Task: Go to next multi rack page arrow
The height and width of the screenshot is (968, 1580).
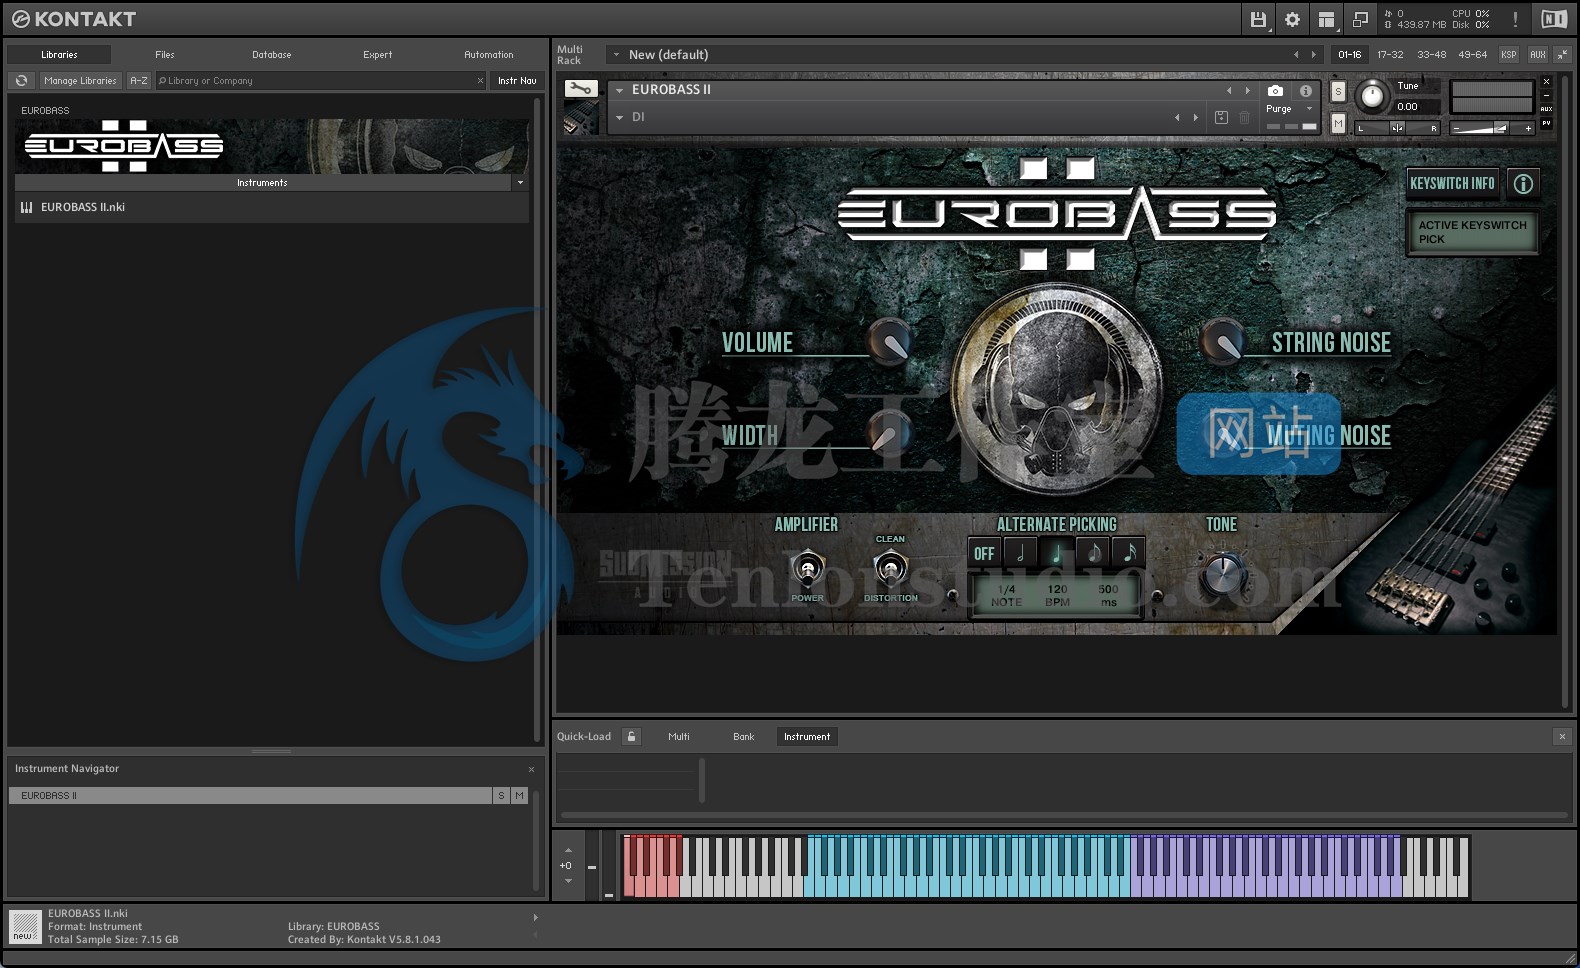Action: point(1313,55)
